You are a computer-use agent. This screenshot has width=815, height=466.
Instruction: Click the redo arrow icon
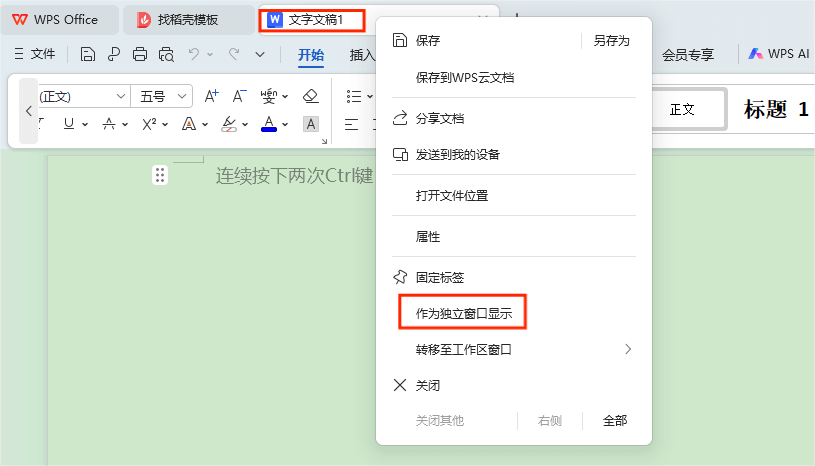[234, 54]
